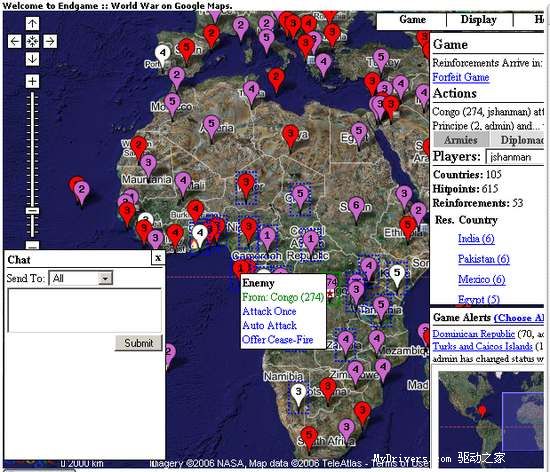Pan the map up with arrow icon
550x472 pixels.
pos(32,23)
